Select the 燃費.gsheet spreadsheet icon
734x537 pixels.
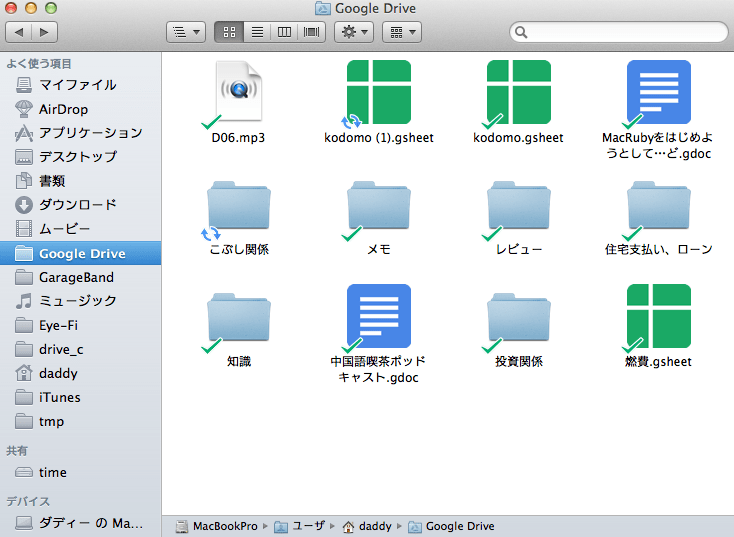pos(659,316)
